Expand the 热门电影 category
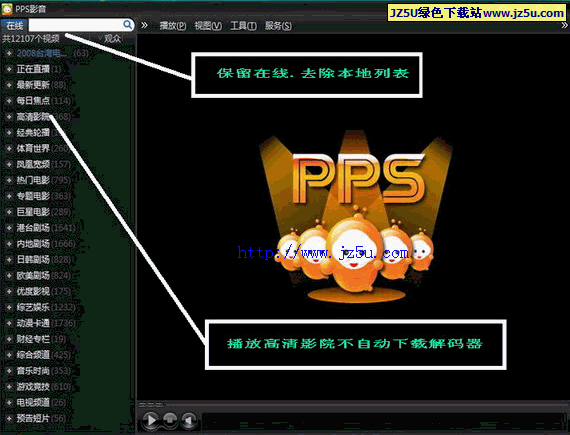 pos(9,180)
